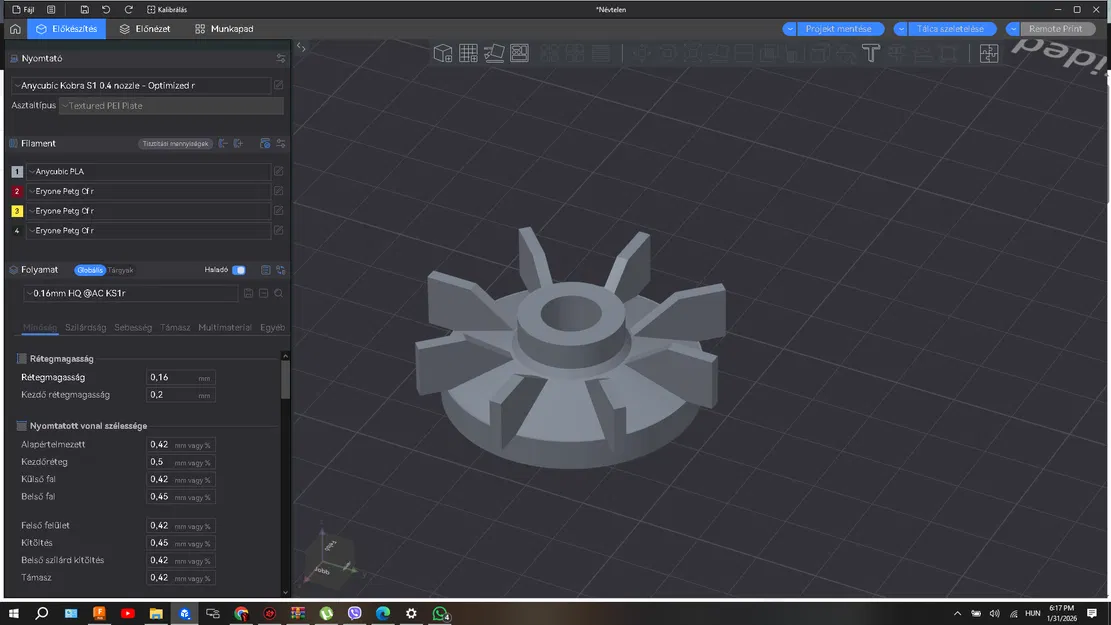Open filament 2 Eryone Petg dropdown

pos(149,191)
